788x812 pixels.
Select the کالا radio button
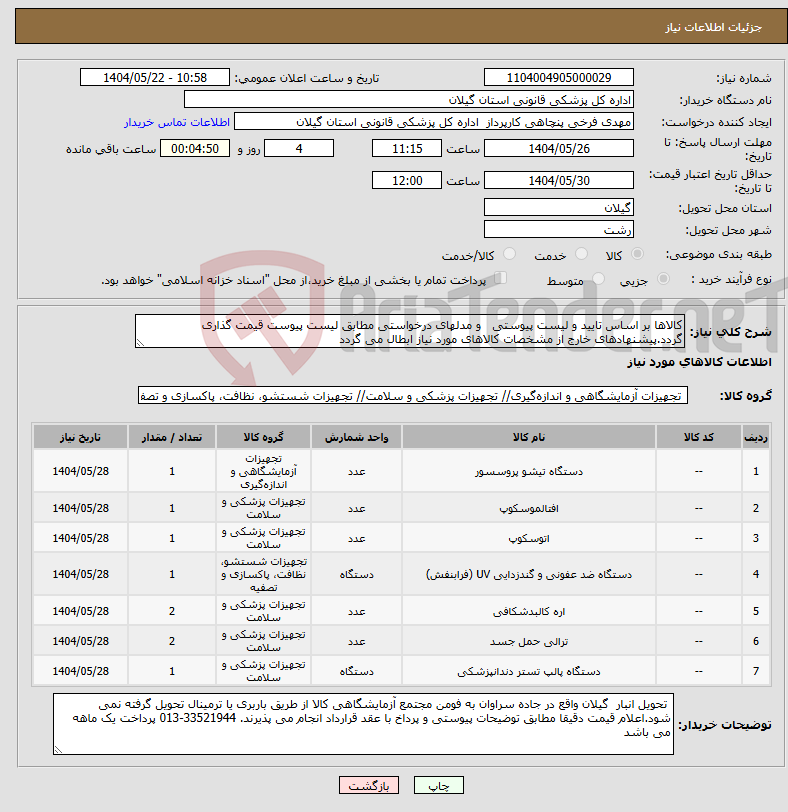click(637, 254)
